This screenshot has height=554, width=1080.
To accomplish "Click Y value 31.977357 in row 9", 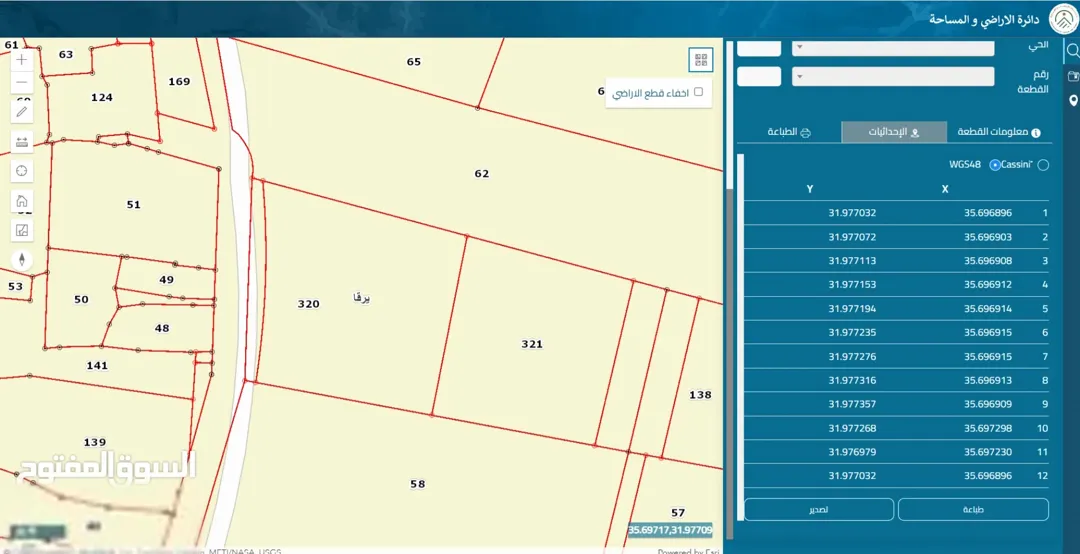I will coord(852,404).
